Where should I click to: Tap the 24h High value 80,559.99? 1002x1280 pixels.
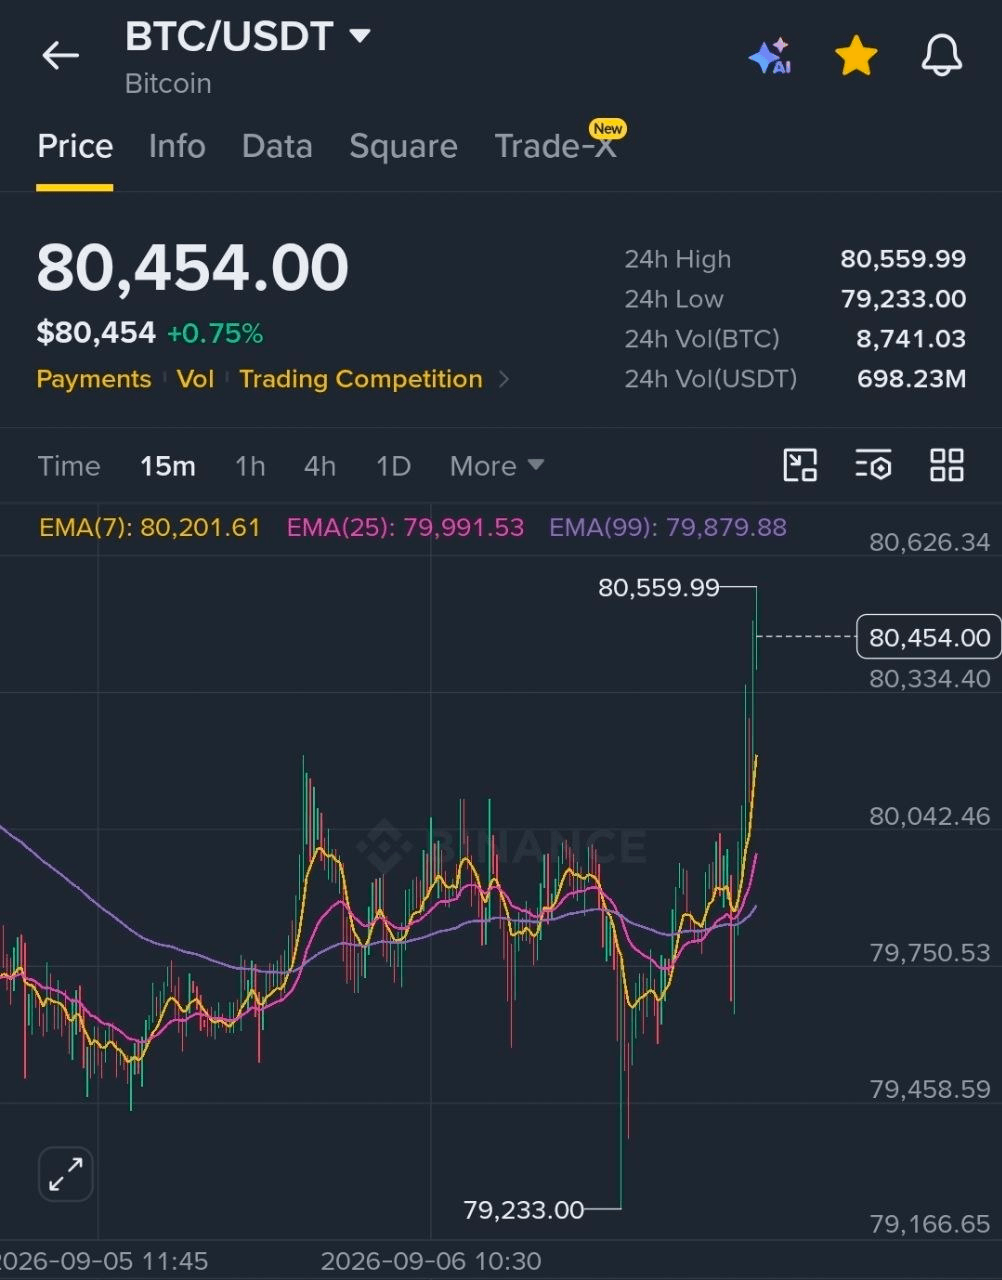coord(903,259)
